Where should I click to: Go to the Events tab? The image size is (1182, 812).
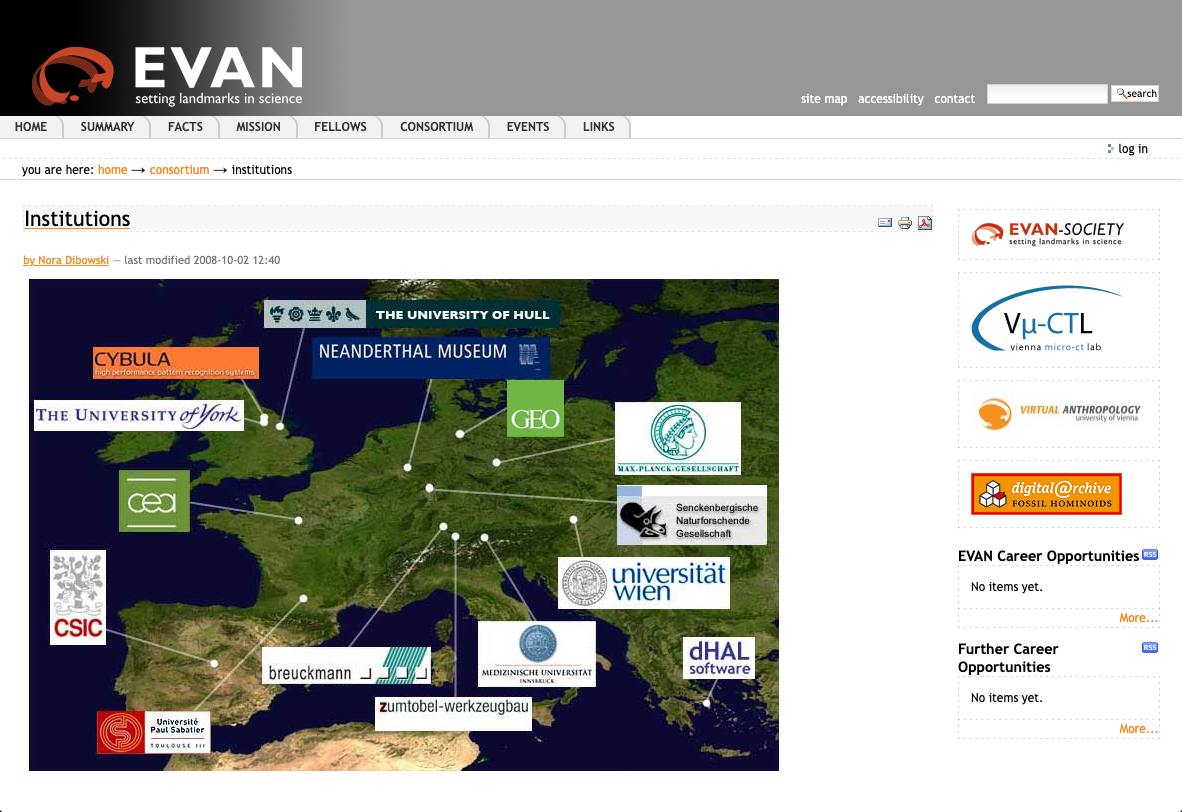coord(527,127)
